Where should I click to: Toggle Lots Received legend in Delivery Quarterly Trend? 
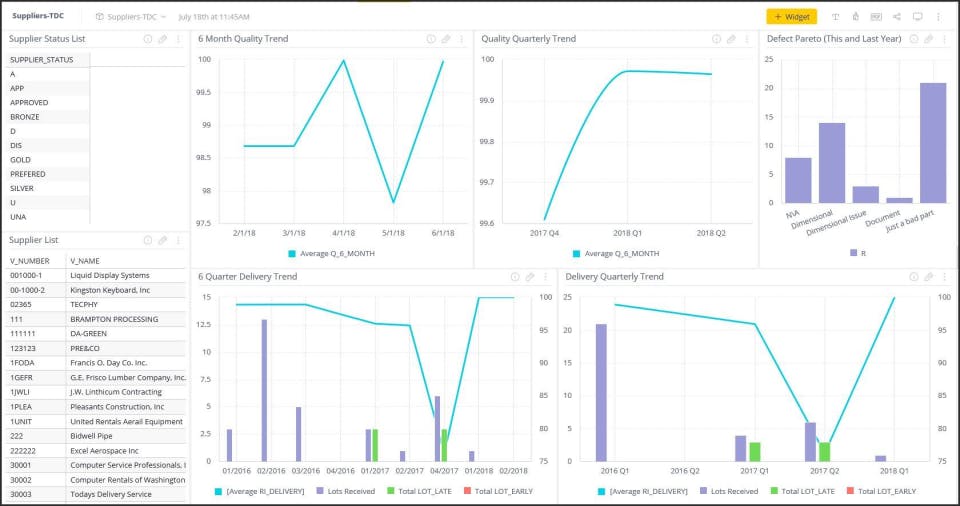pyautogui.click(x=729, y=491)
